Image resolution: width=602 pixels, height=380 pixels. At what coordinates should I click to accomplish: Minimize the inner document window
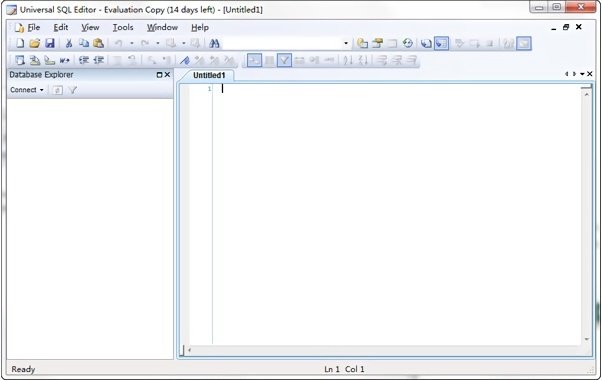[x=553, y=28]
